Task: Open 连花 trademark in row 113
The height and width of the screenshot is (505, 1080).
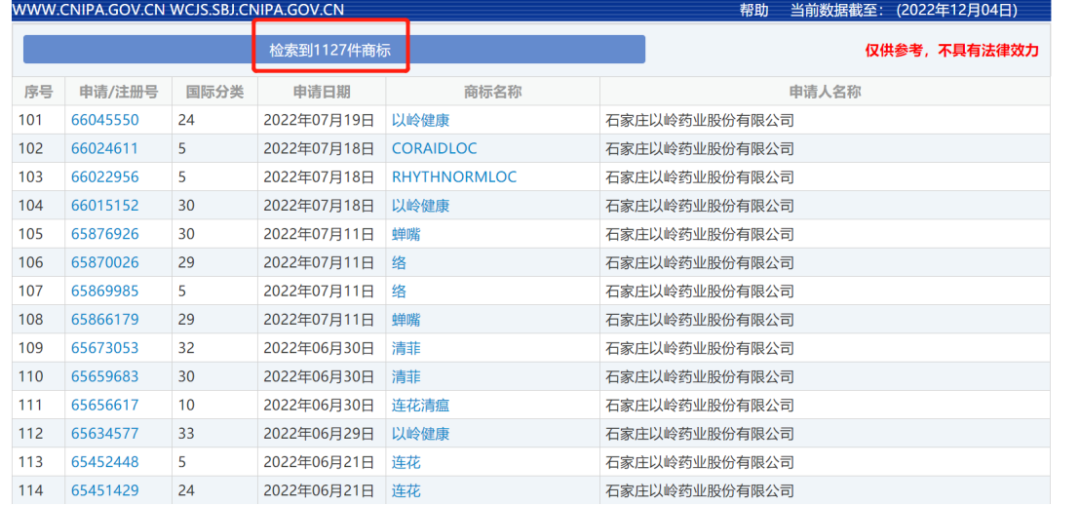Action: pyautogui.click(x=406, y=462)
